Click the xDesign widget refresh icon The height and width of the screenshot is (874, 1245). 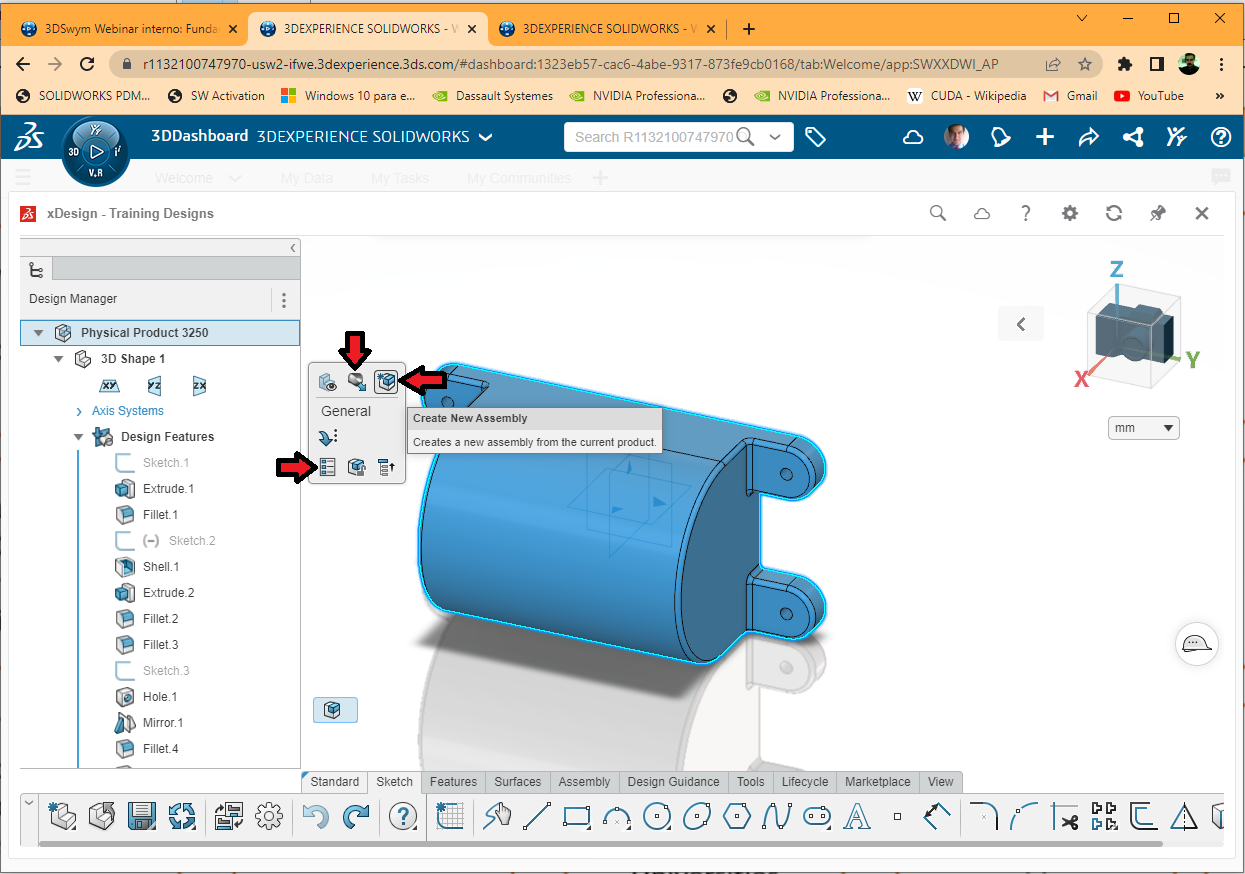1114,213
